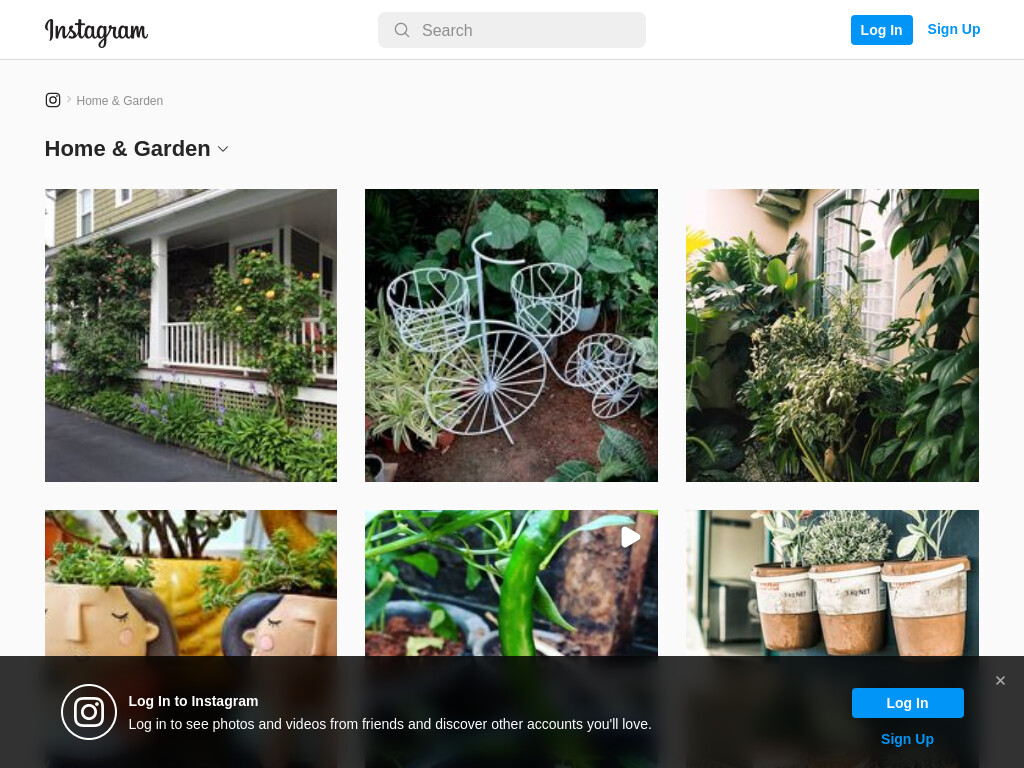Screen dimensions: 1024x768
Task: Click the Instagram logo in login banner
Action: click(x=89, y=712)
